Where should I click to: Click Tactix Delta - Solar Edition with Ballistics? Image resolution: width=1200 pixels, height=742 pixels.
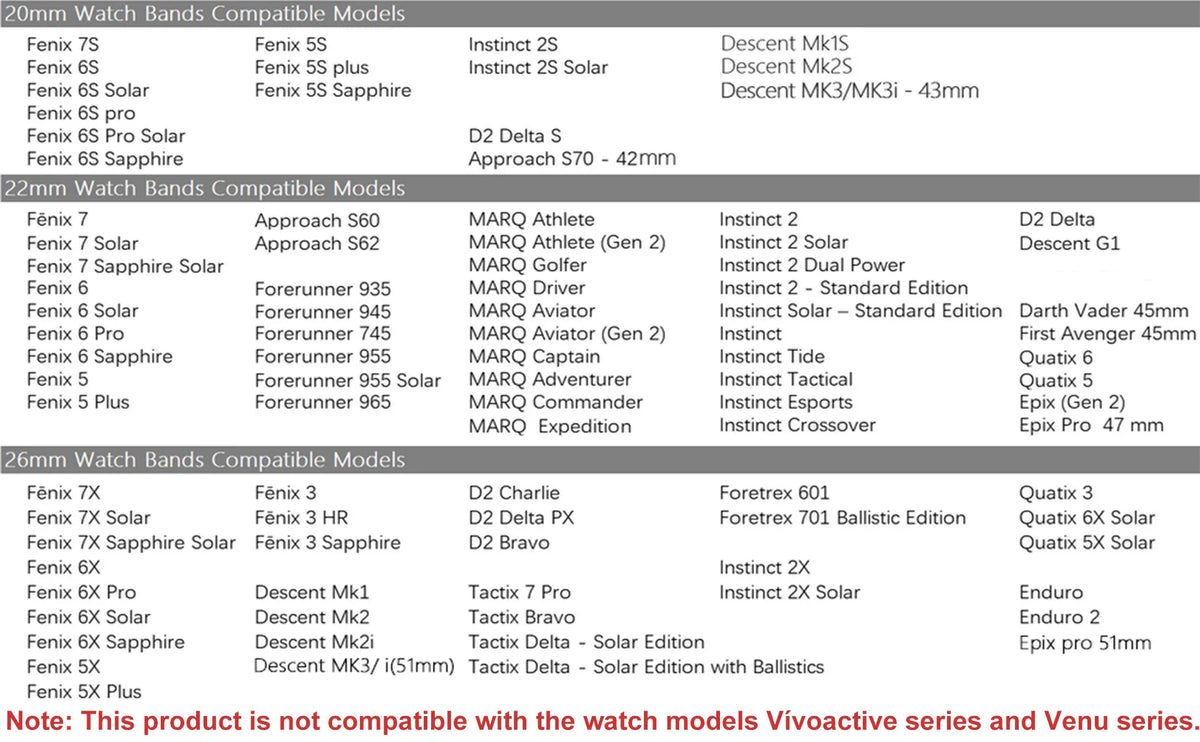[x=646, y=667]
